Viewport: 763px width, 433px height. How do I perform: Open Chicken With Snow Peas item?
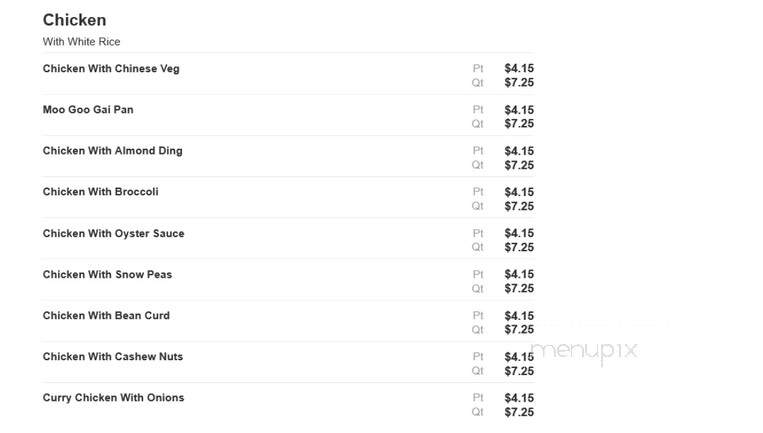(108, 274)
